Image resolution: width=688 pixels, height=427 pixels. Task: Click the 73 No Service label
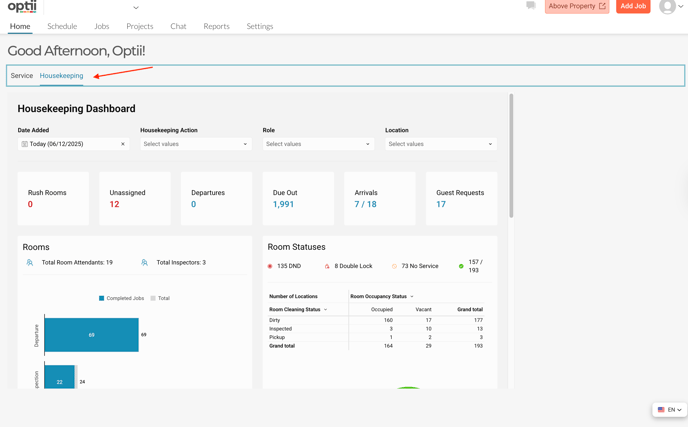tap(420, 266)
